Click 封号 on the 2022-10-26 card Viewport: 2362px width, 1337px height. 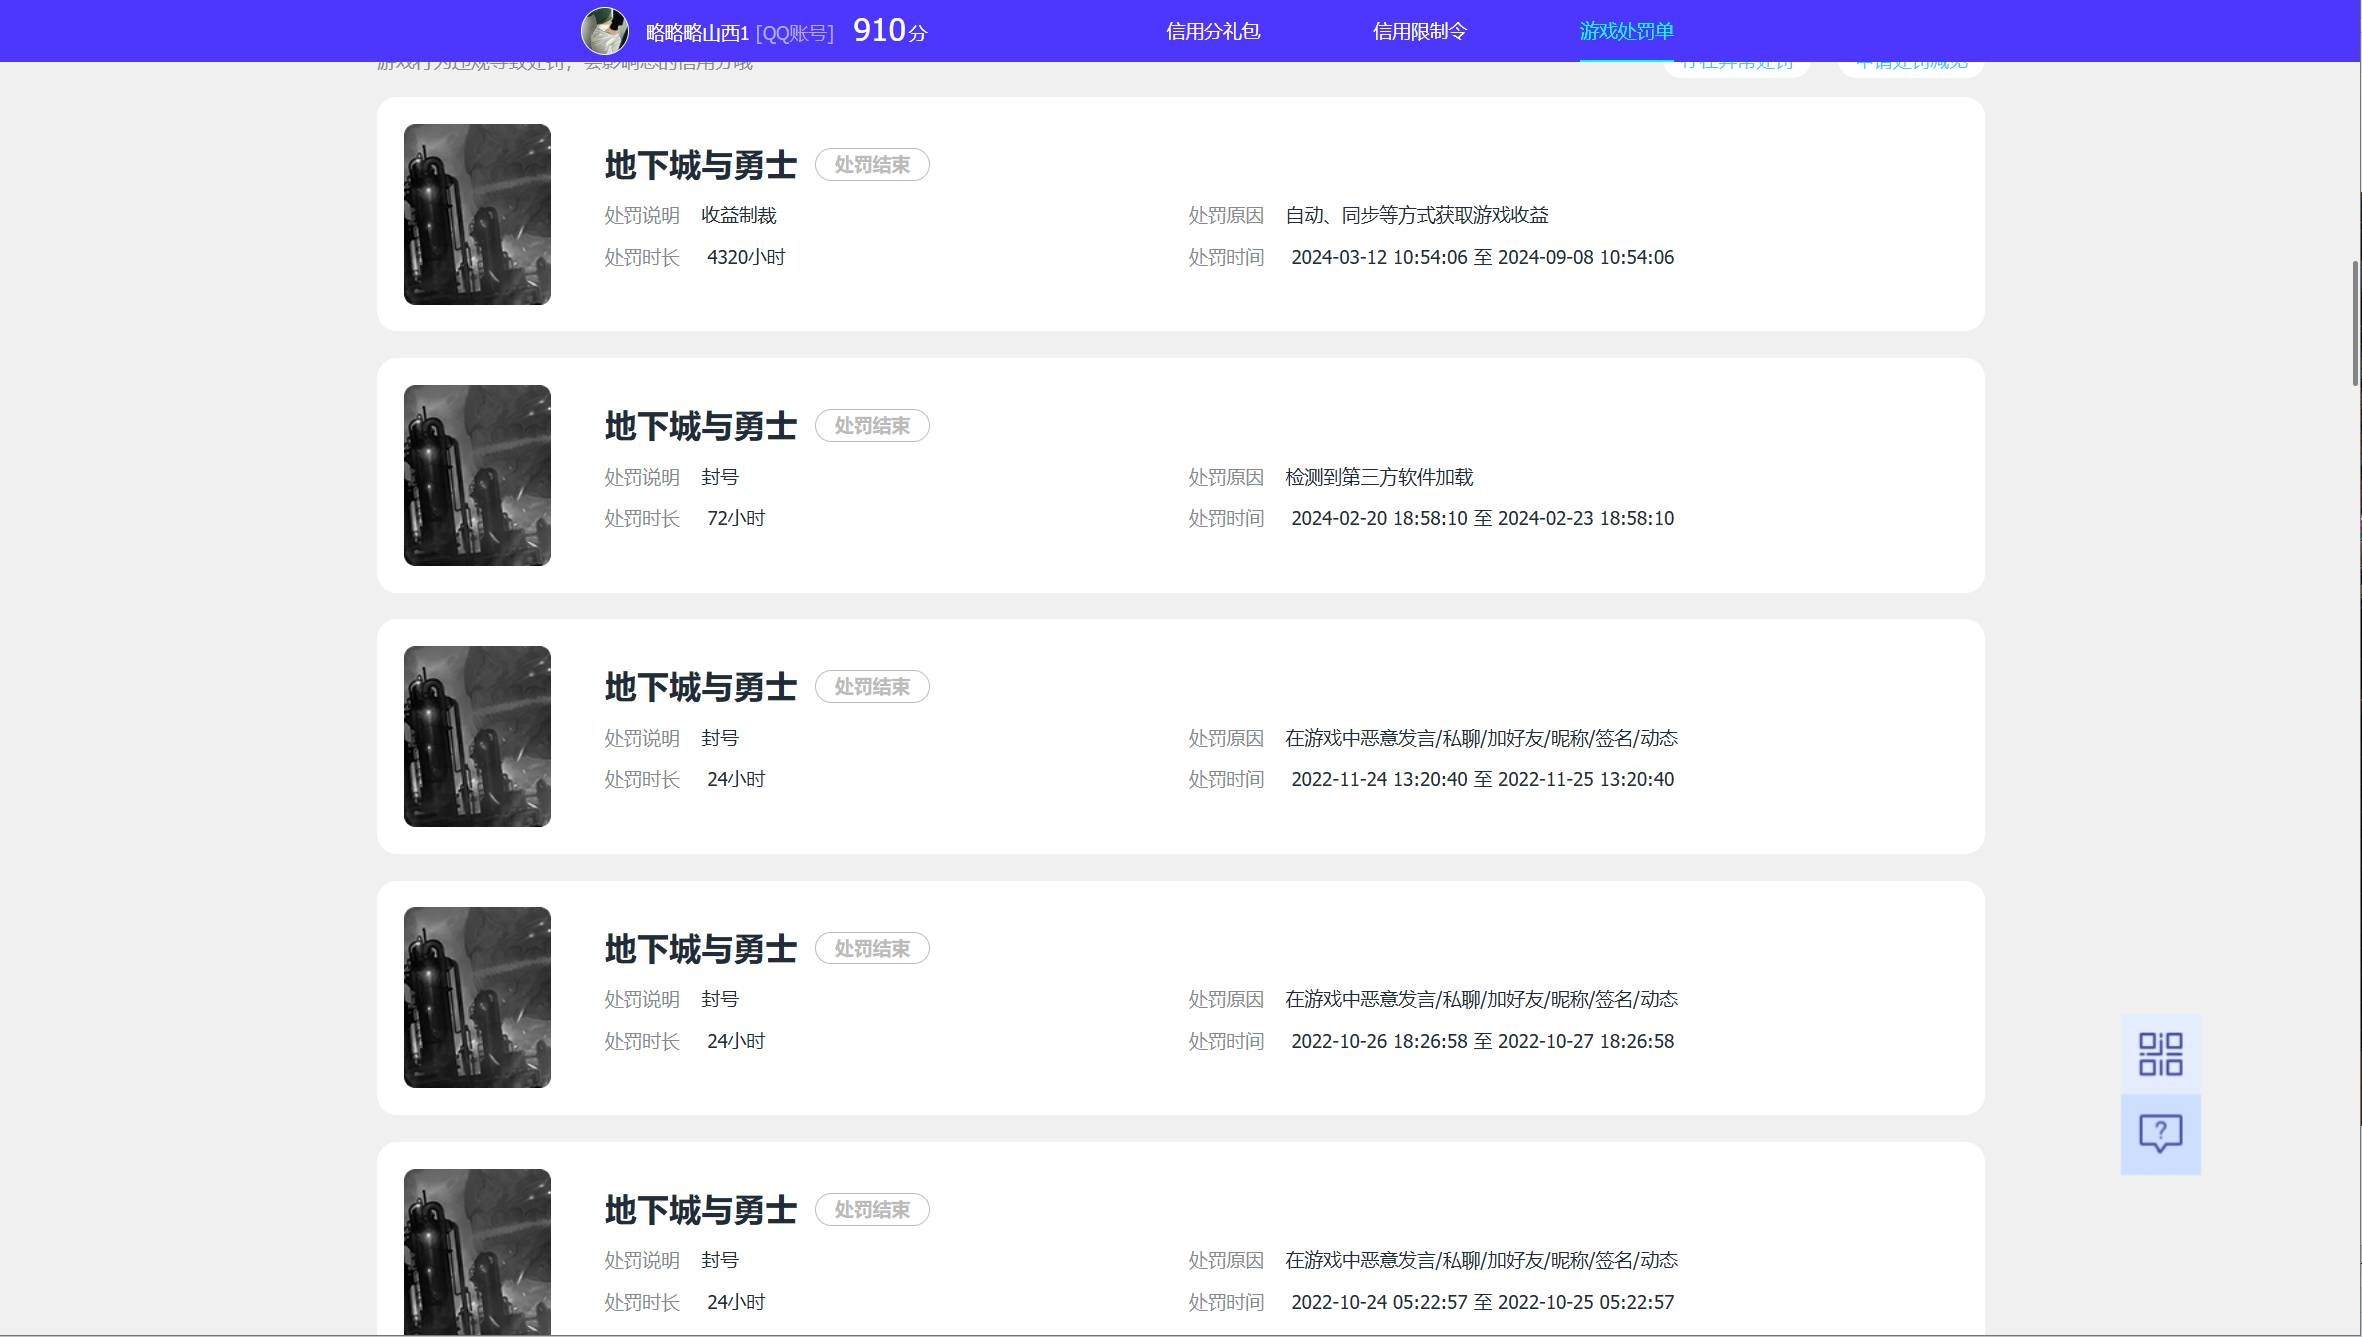[720, 1000]
